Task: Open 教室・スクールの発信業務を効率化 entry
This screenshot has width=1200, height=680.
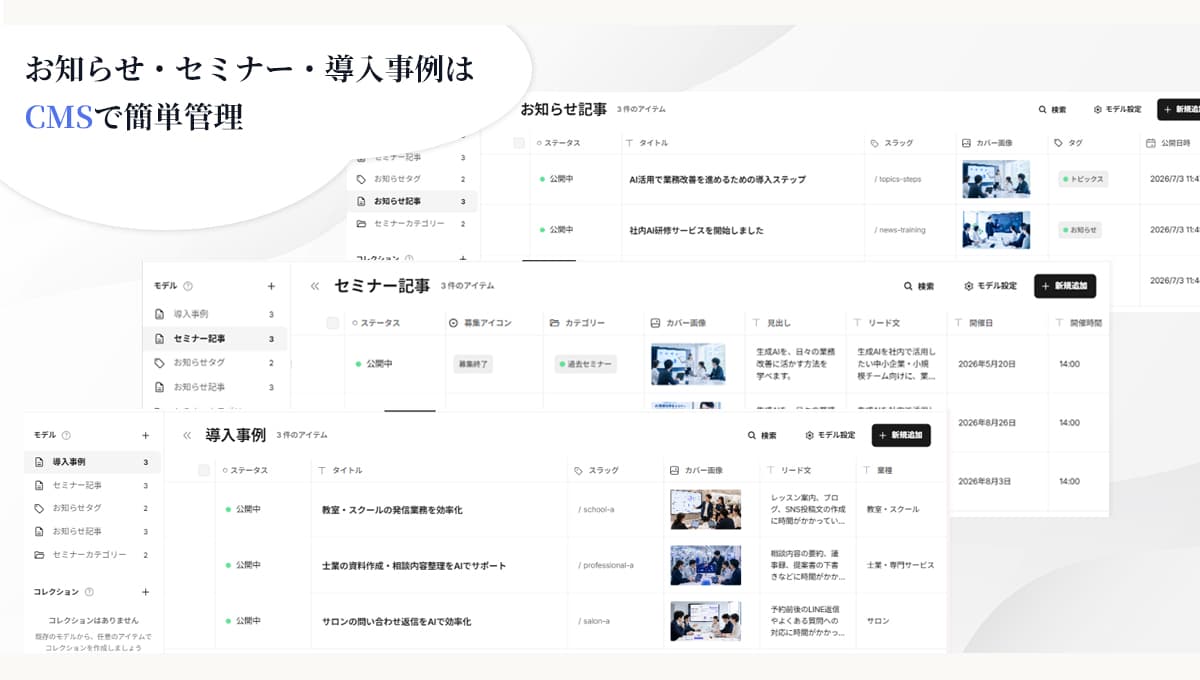Action: pos(392,510)
